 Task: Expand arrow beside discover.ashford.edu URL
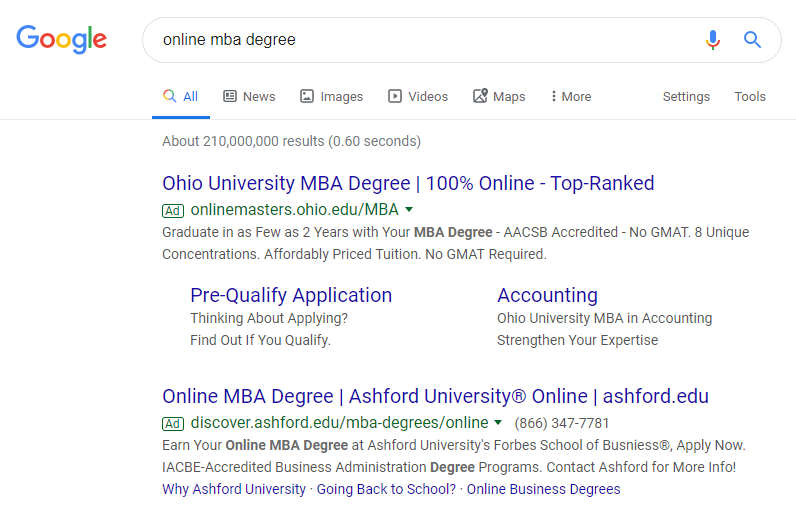tap(498, 423)
